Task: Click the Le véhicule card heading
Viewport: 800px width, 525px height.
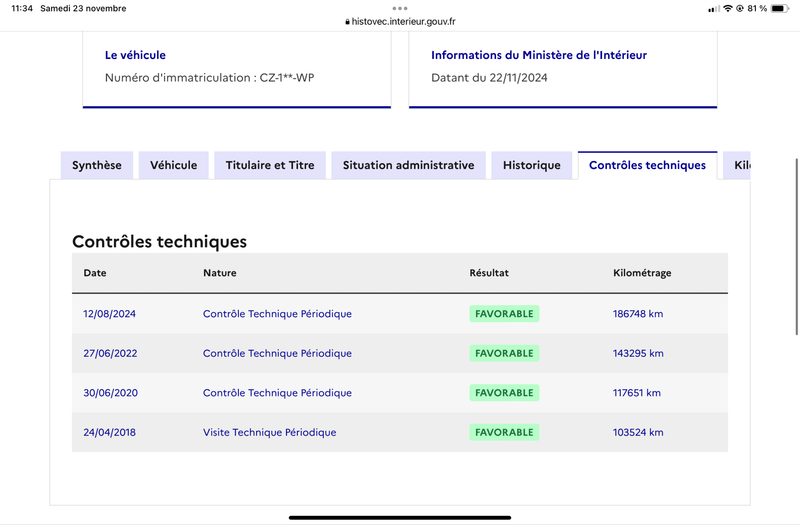Action: pos(135,55)
